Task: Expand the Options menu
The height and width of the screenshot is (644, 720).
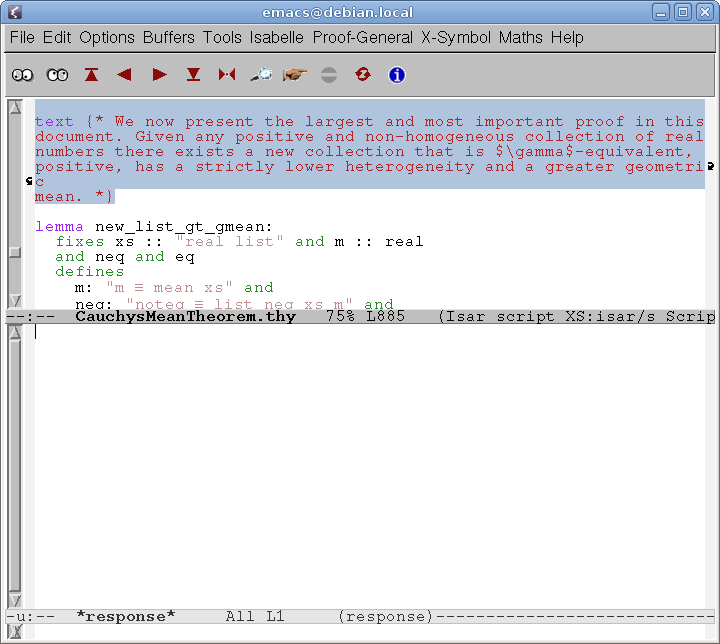Action: point(107,37)
